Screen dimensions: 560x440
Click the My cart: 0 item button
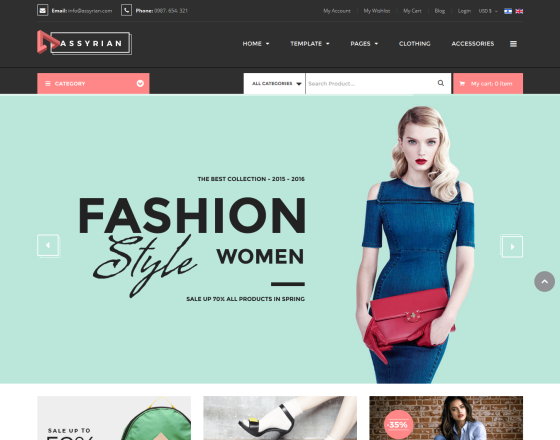click(488, 84)
